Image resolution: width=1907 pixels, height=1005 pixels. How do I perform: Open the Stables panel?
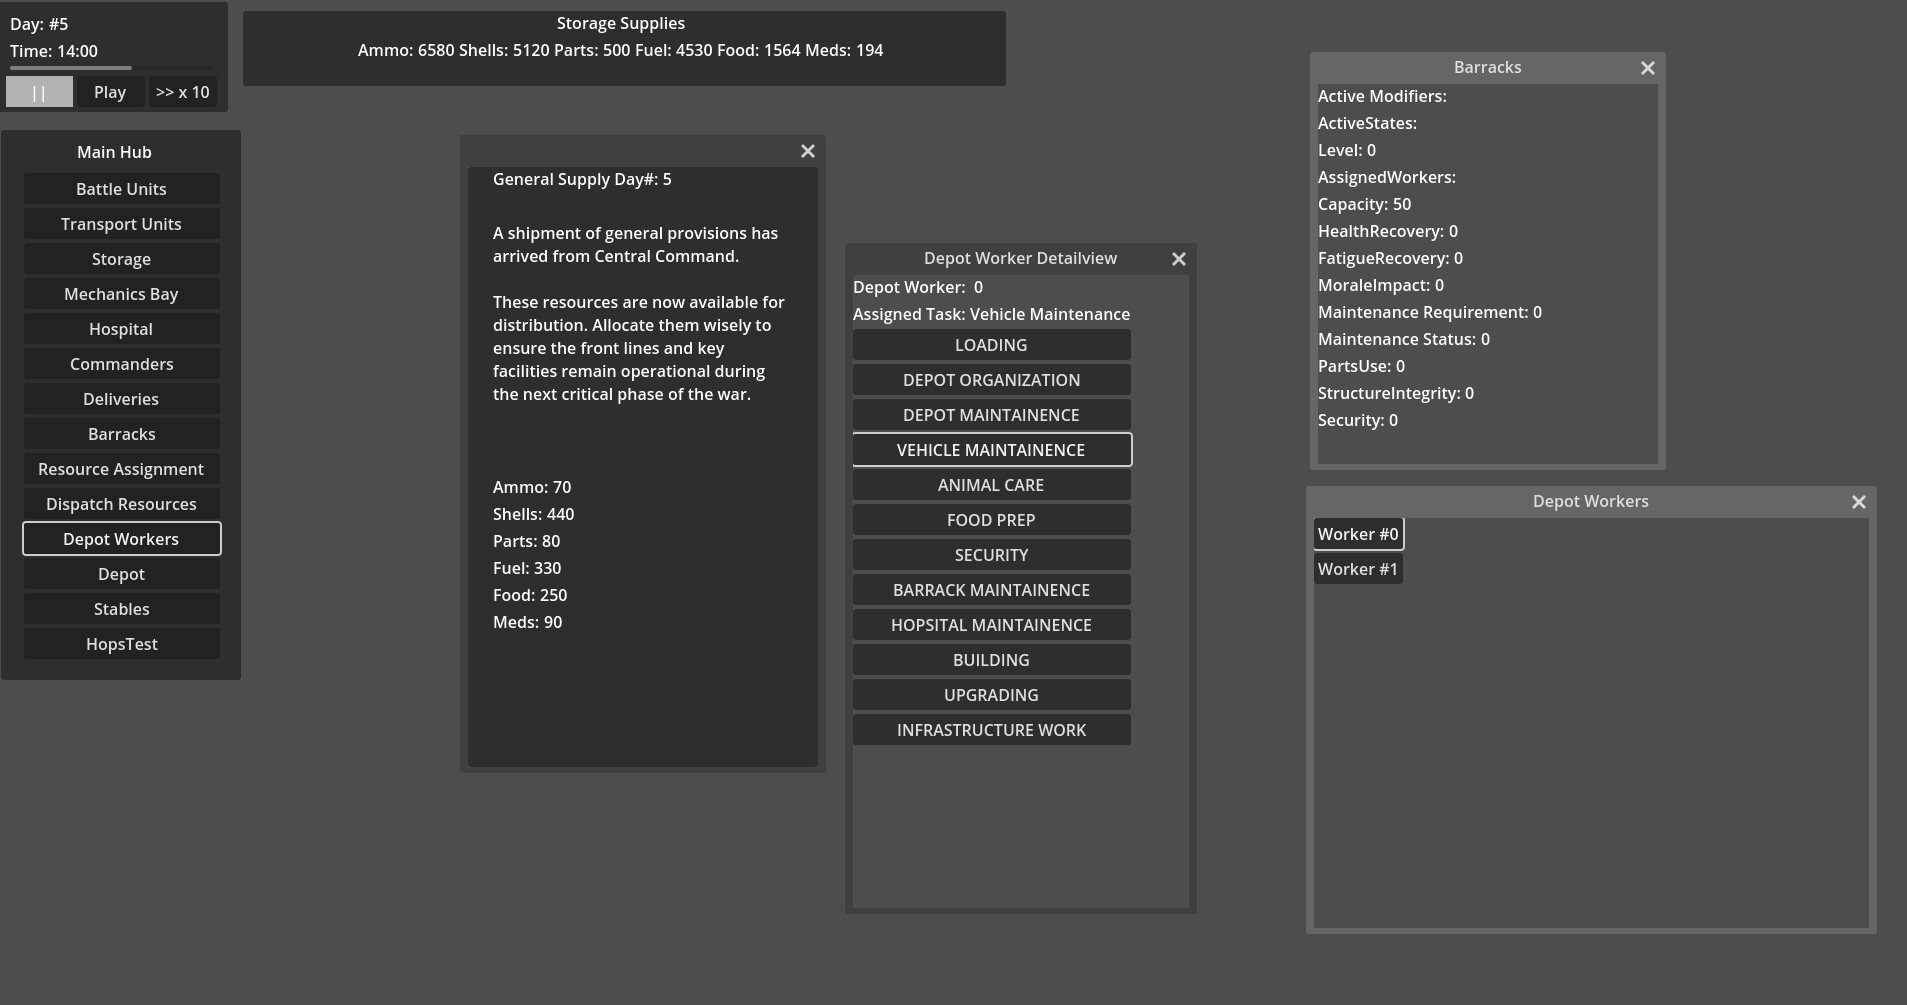121,609
